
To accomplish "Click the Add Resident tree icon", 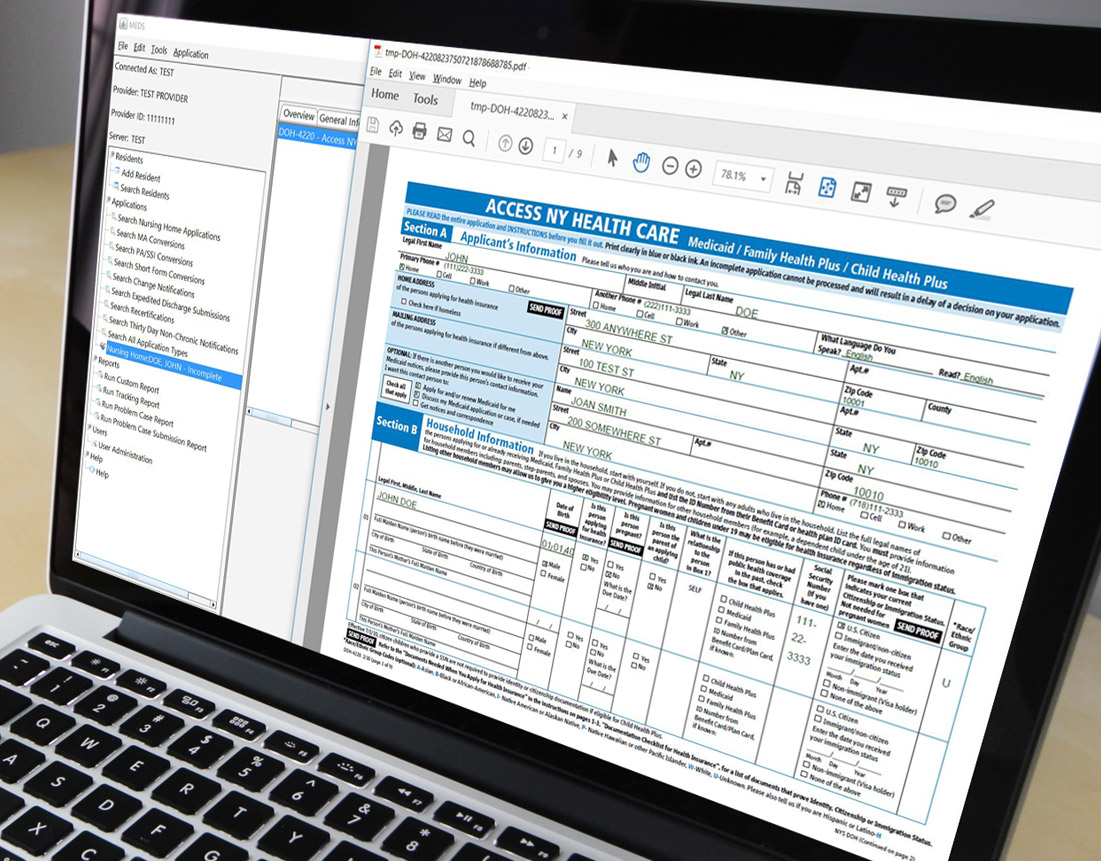I will 116,171.
